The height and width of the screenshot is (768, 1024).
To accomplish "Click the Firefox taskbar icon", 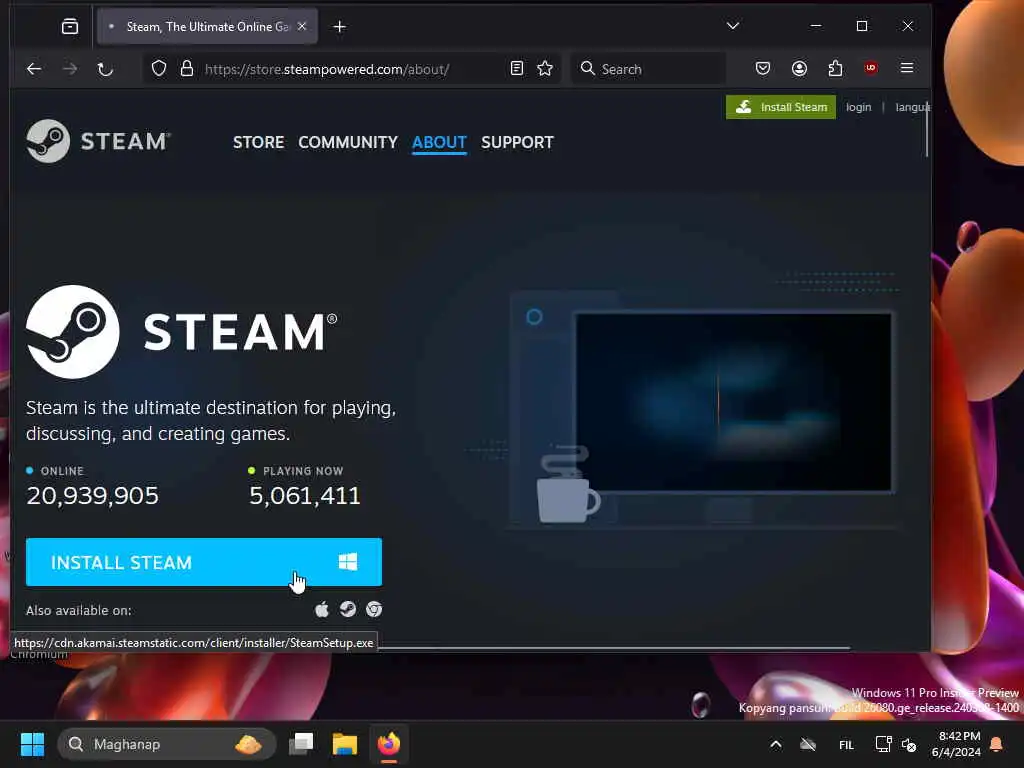I will coord(389,744).
